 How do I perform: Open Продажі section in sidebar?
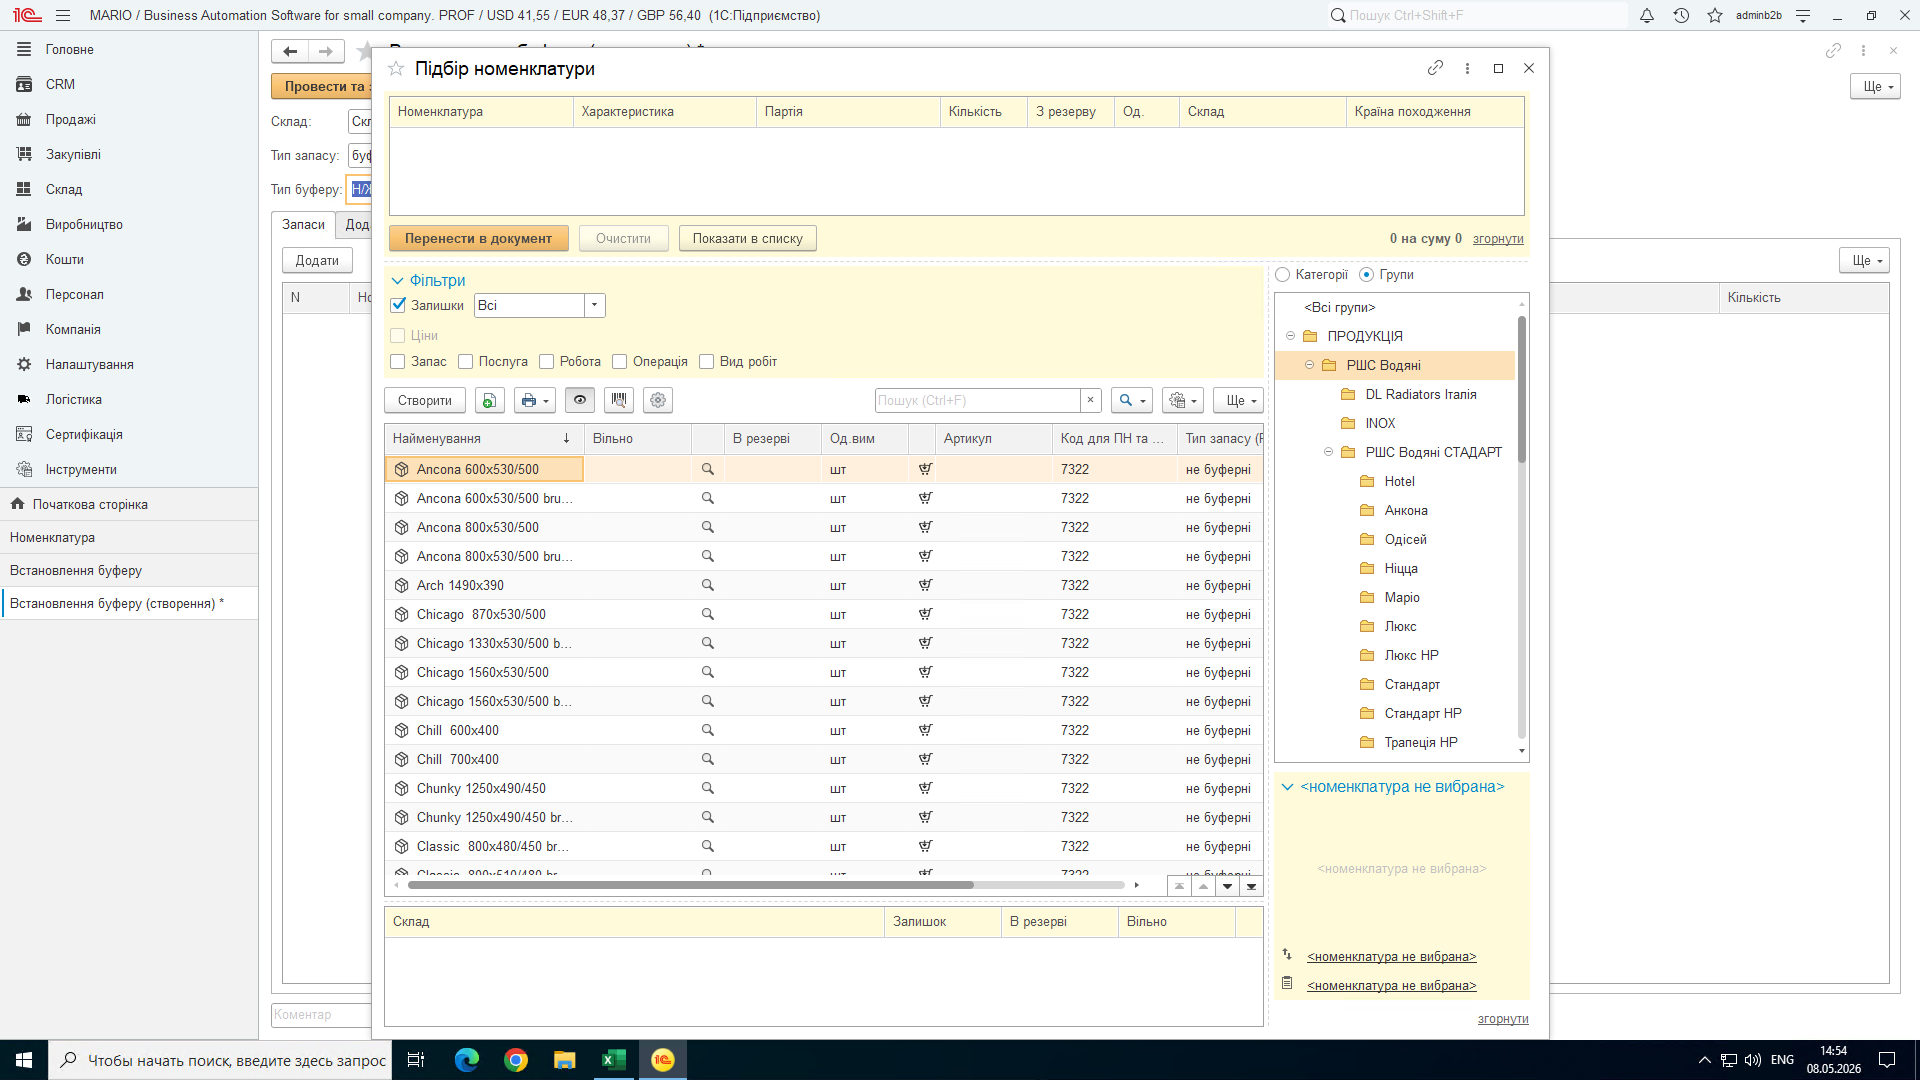point(70,119)
